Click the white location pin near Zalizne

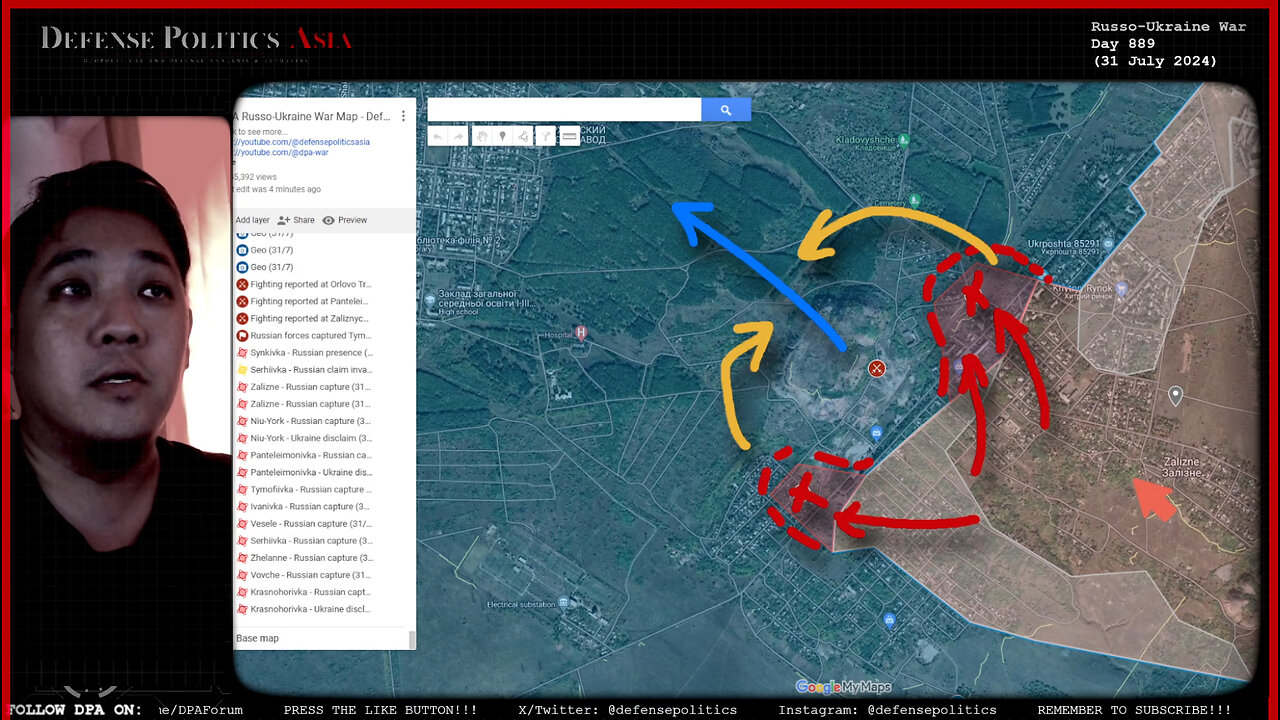coord(1176,396)
